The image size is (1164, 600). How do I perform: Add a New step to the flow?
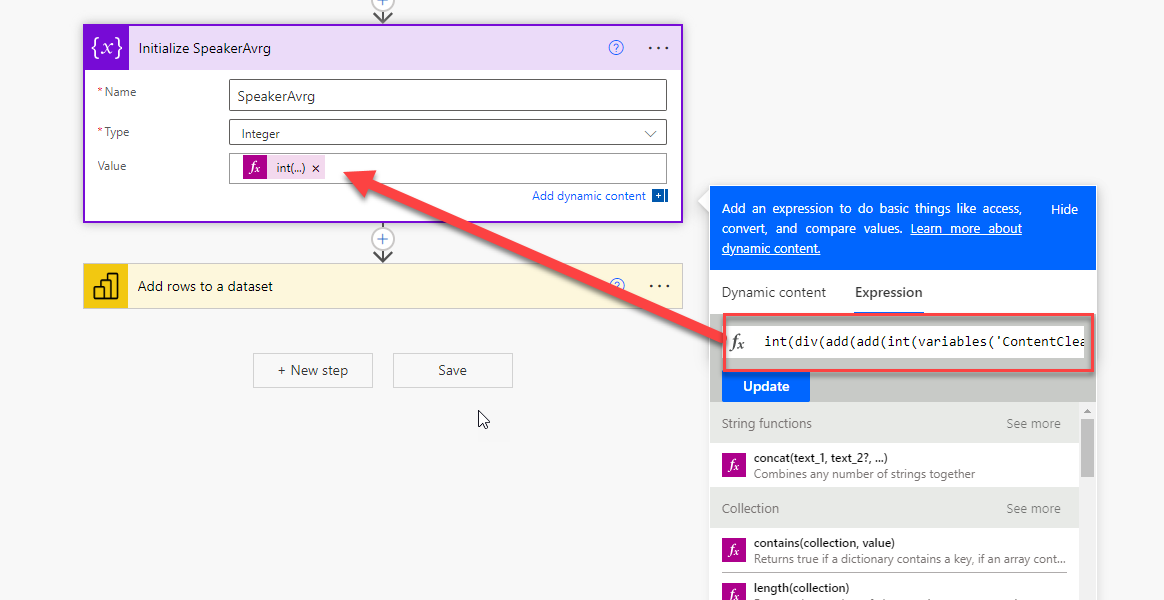pos(313,370)
